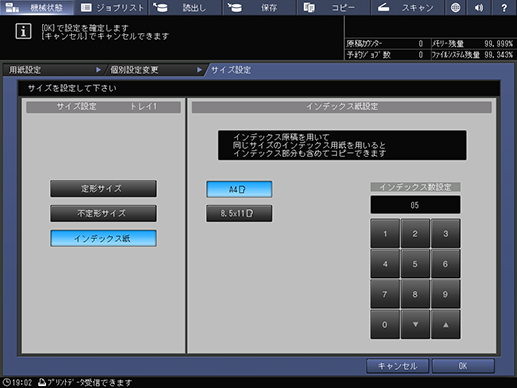Click the インデックス紙設定 header

click(x=342, y=107)
